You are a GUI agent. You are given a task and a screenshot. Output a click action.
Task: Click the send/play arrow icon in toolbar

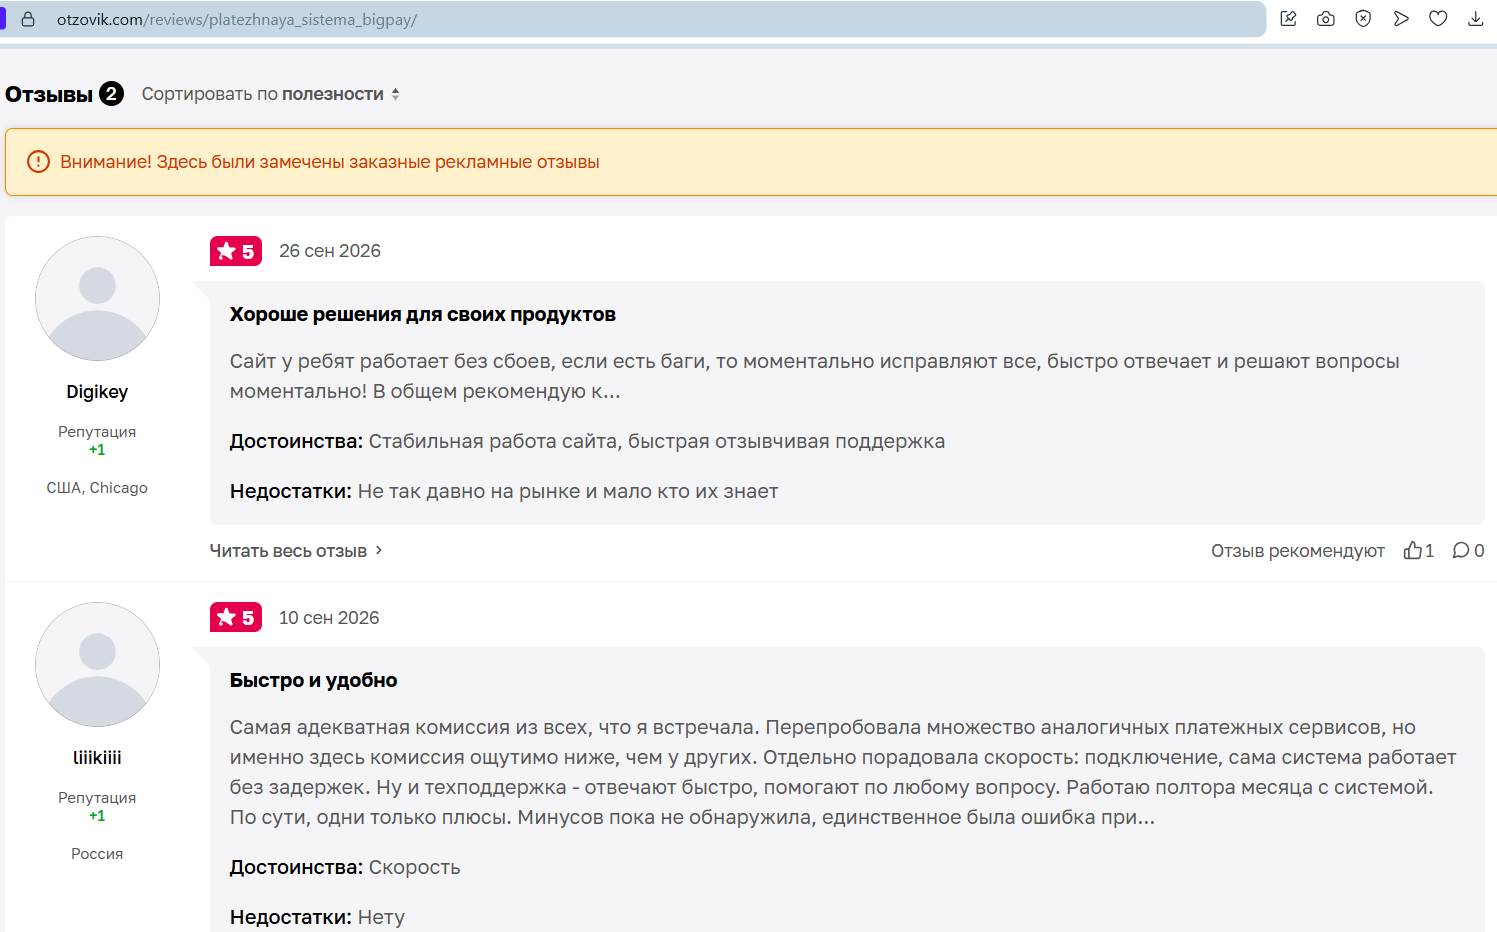pyautogui.click(x=1401, y=19)
